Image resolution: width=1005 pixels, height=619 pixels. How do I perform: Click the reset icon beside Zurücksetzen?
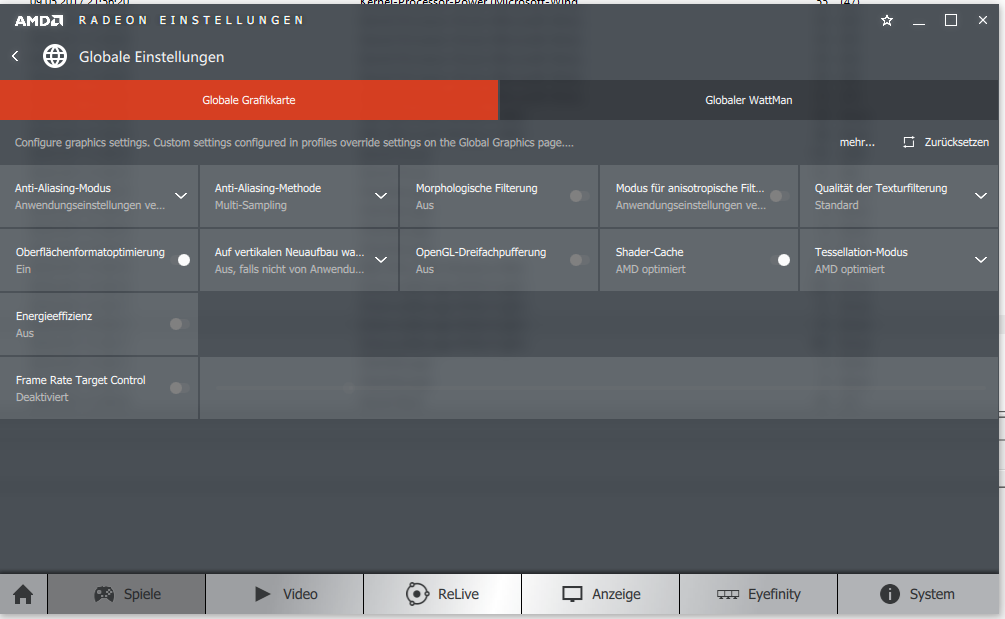[909, 142]
